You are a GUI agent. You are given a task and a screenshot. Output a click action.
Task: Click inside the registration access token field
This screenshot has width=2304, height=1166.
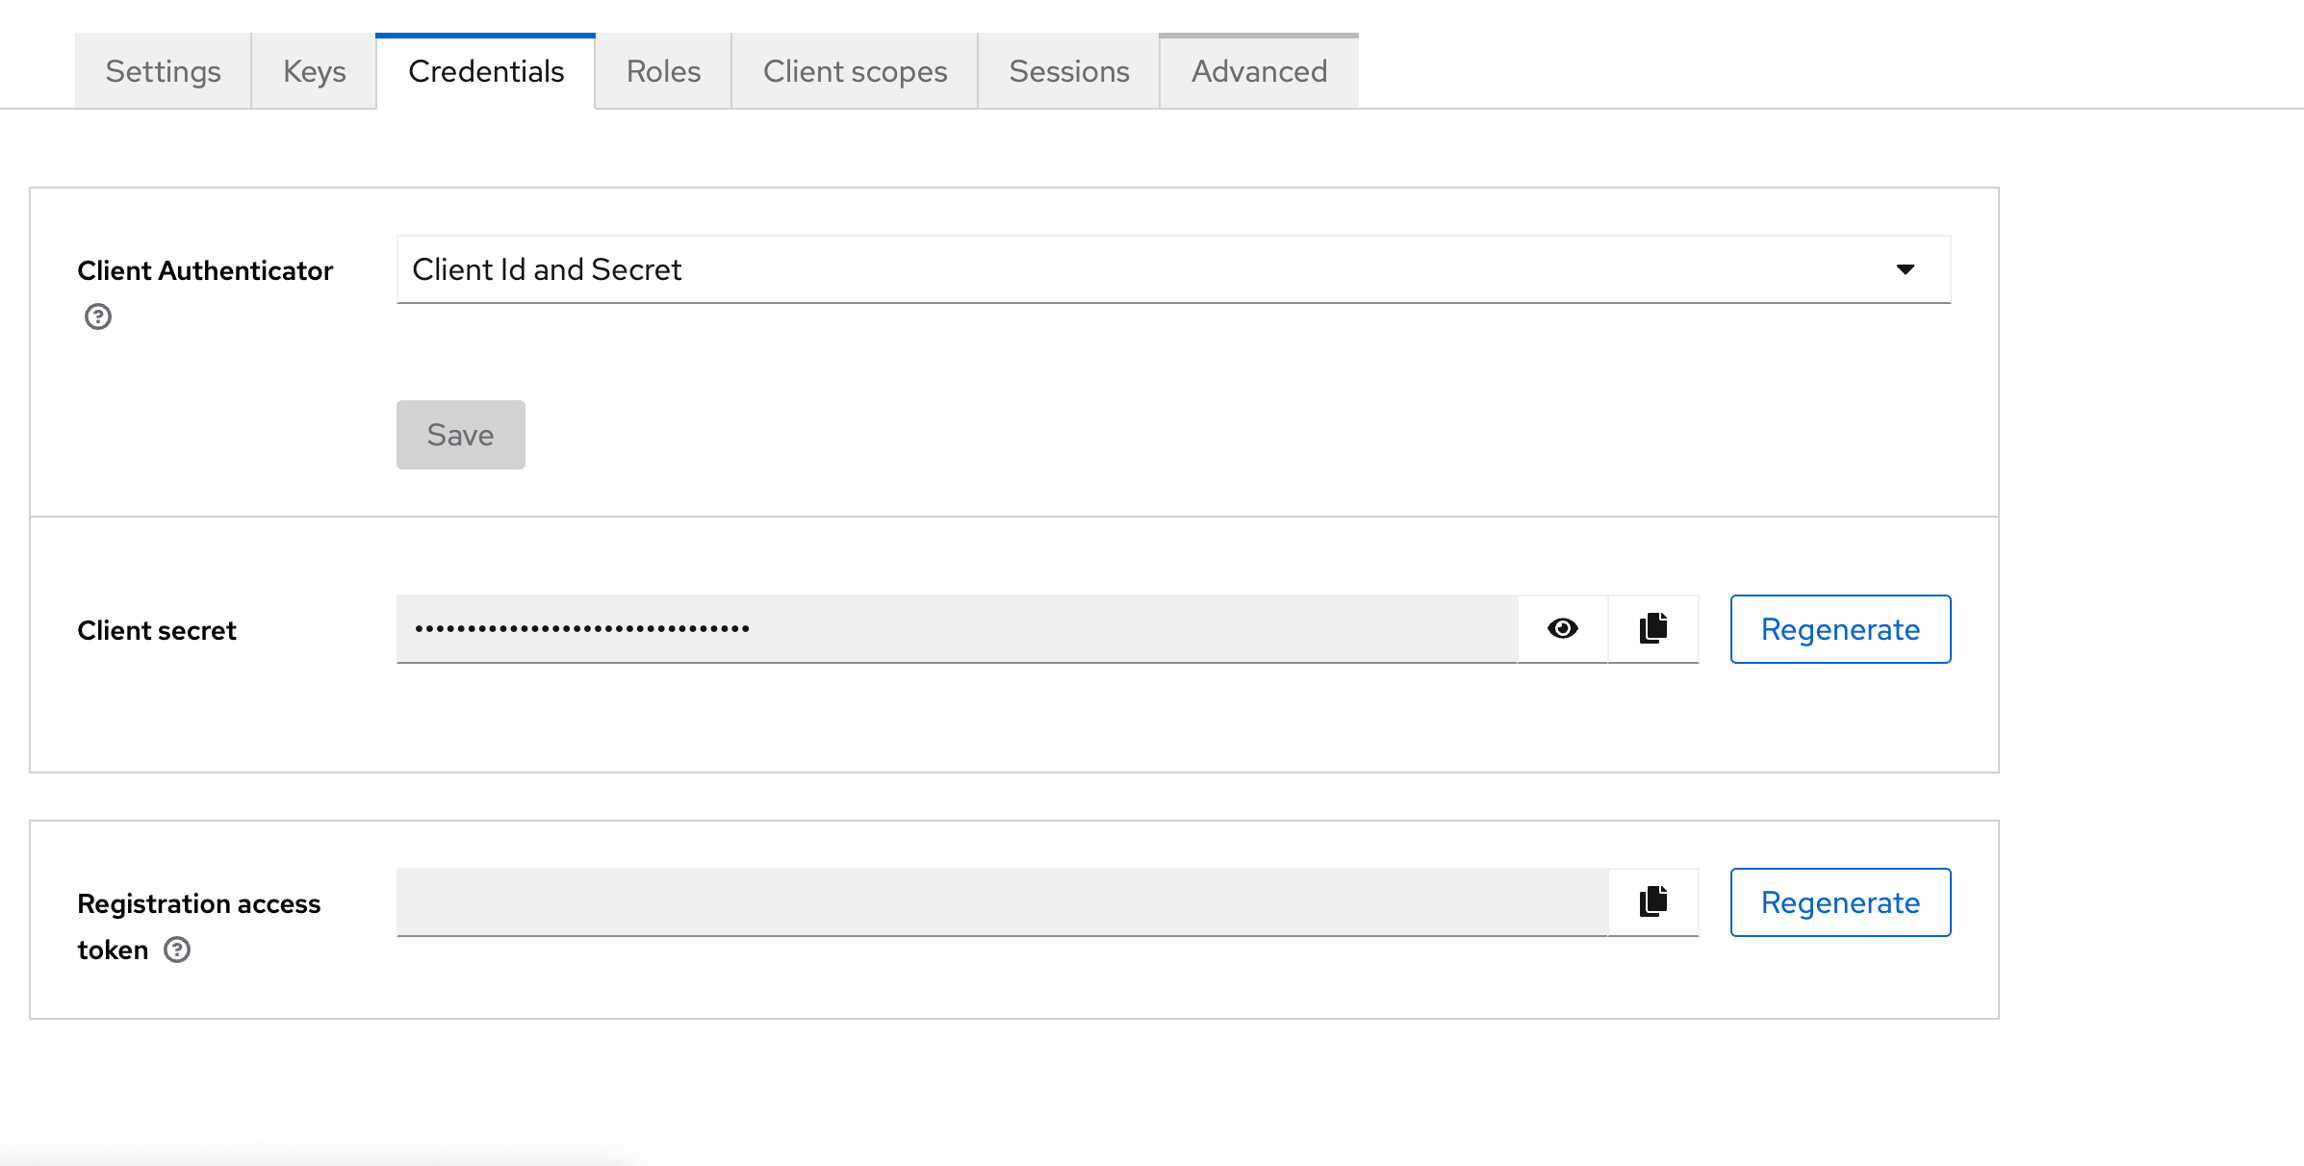click(1000, 901)
